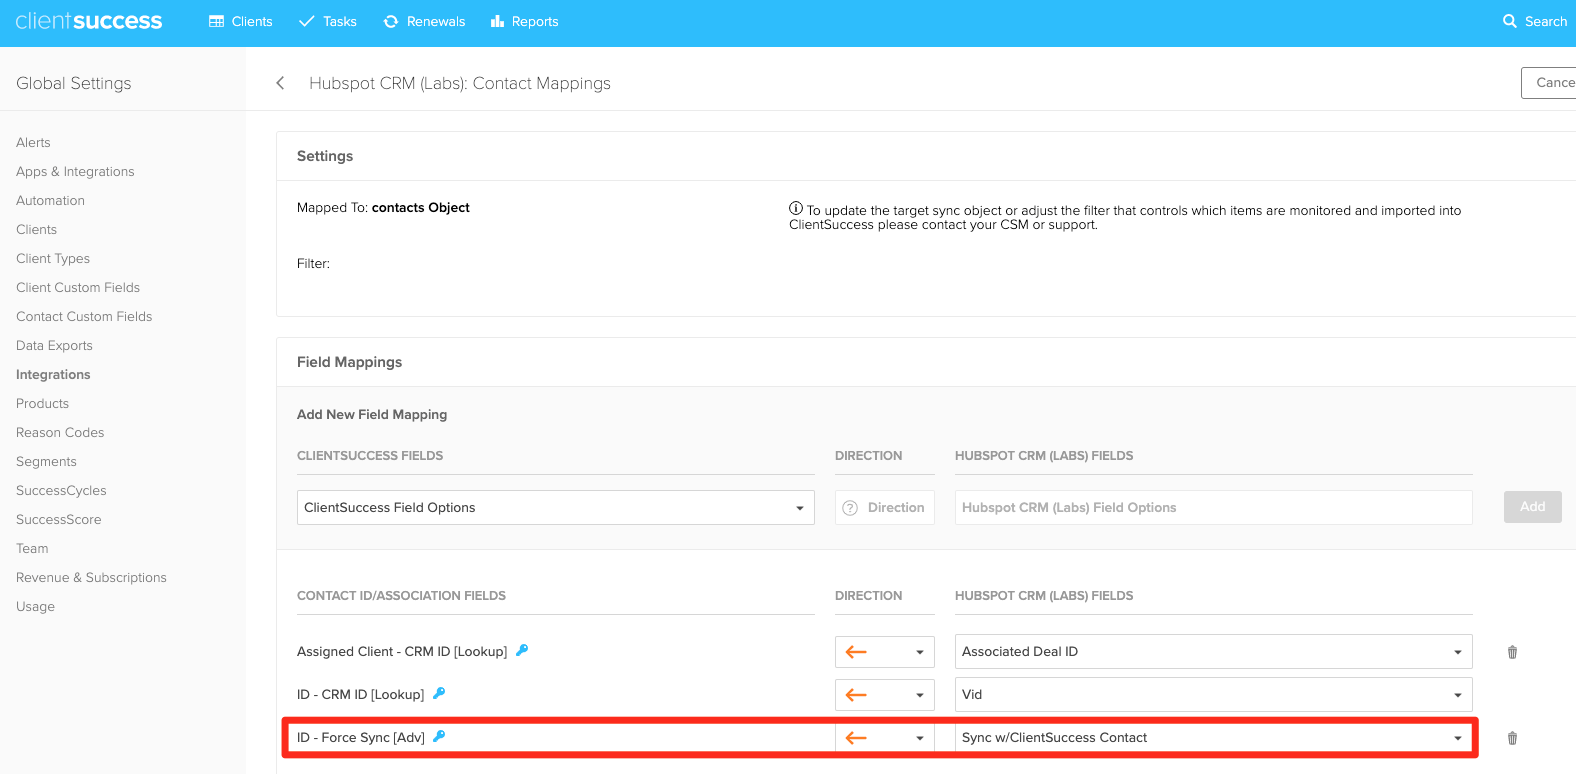
Task: Click the Cancel button
Action: click(x=1549, y=83)
